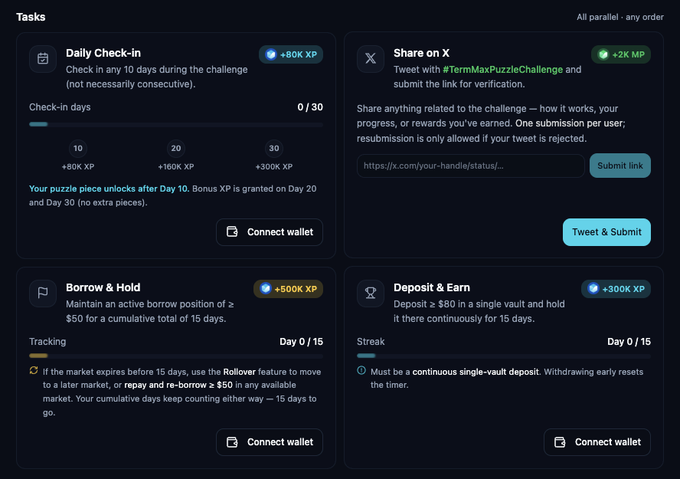Click the Submit link button
The image size is (680, 479).
(x=620, y=166)
